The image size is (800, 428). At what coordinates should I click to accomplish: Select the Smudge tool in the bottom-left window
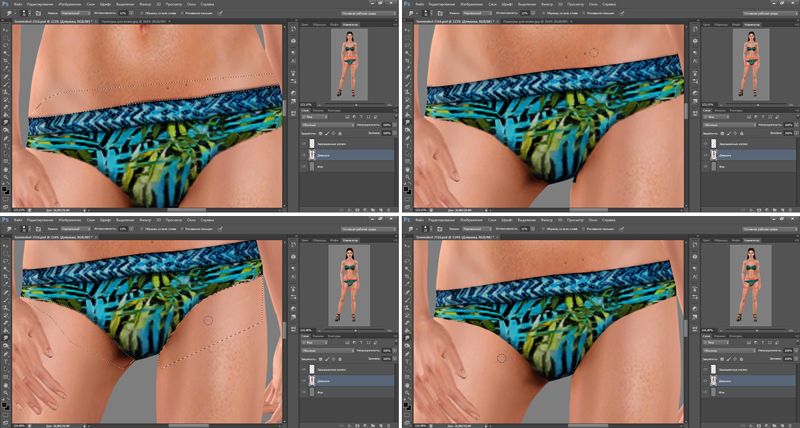6,340
